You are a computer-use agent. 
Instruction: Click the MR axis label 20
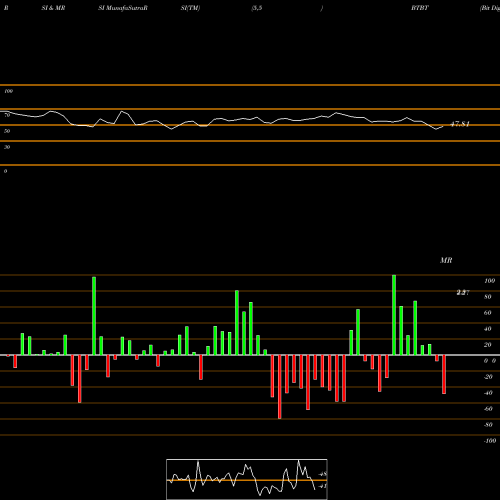click(x=488, y=345)
